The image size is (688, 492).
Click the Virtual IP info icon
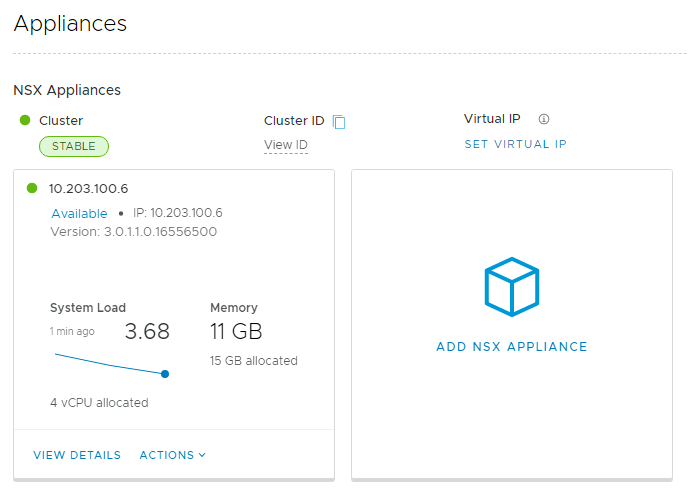pyautogui.click(x=544, y=119)
